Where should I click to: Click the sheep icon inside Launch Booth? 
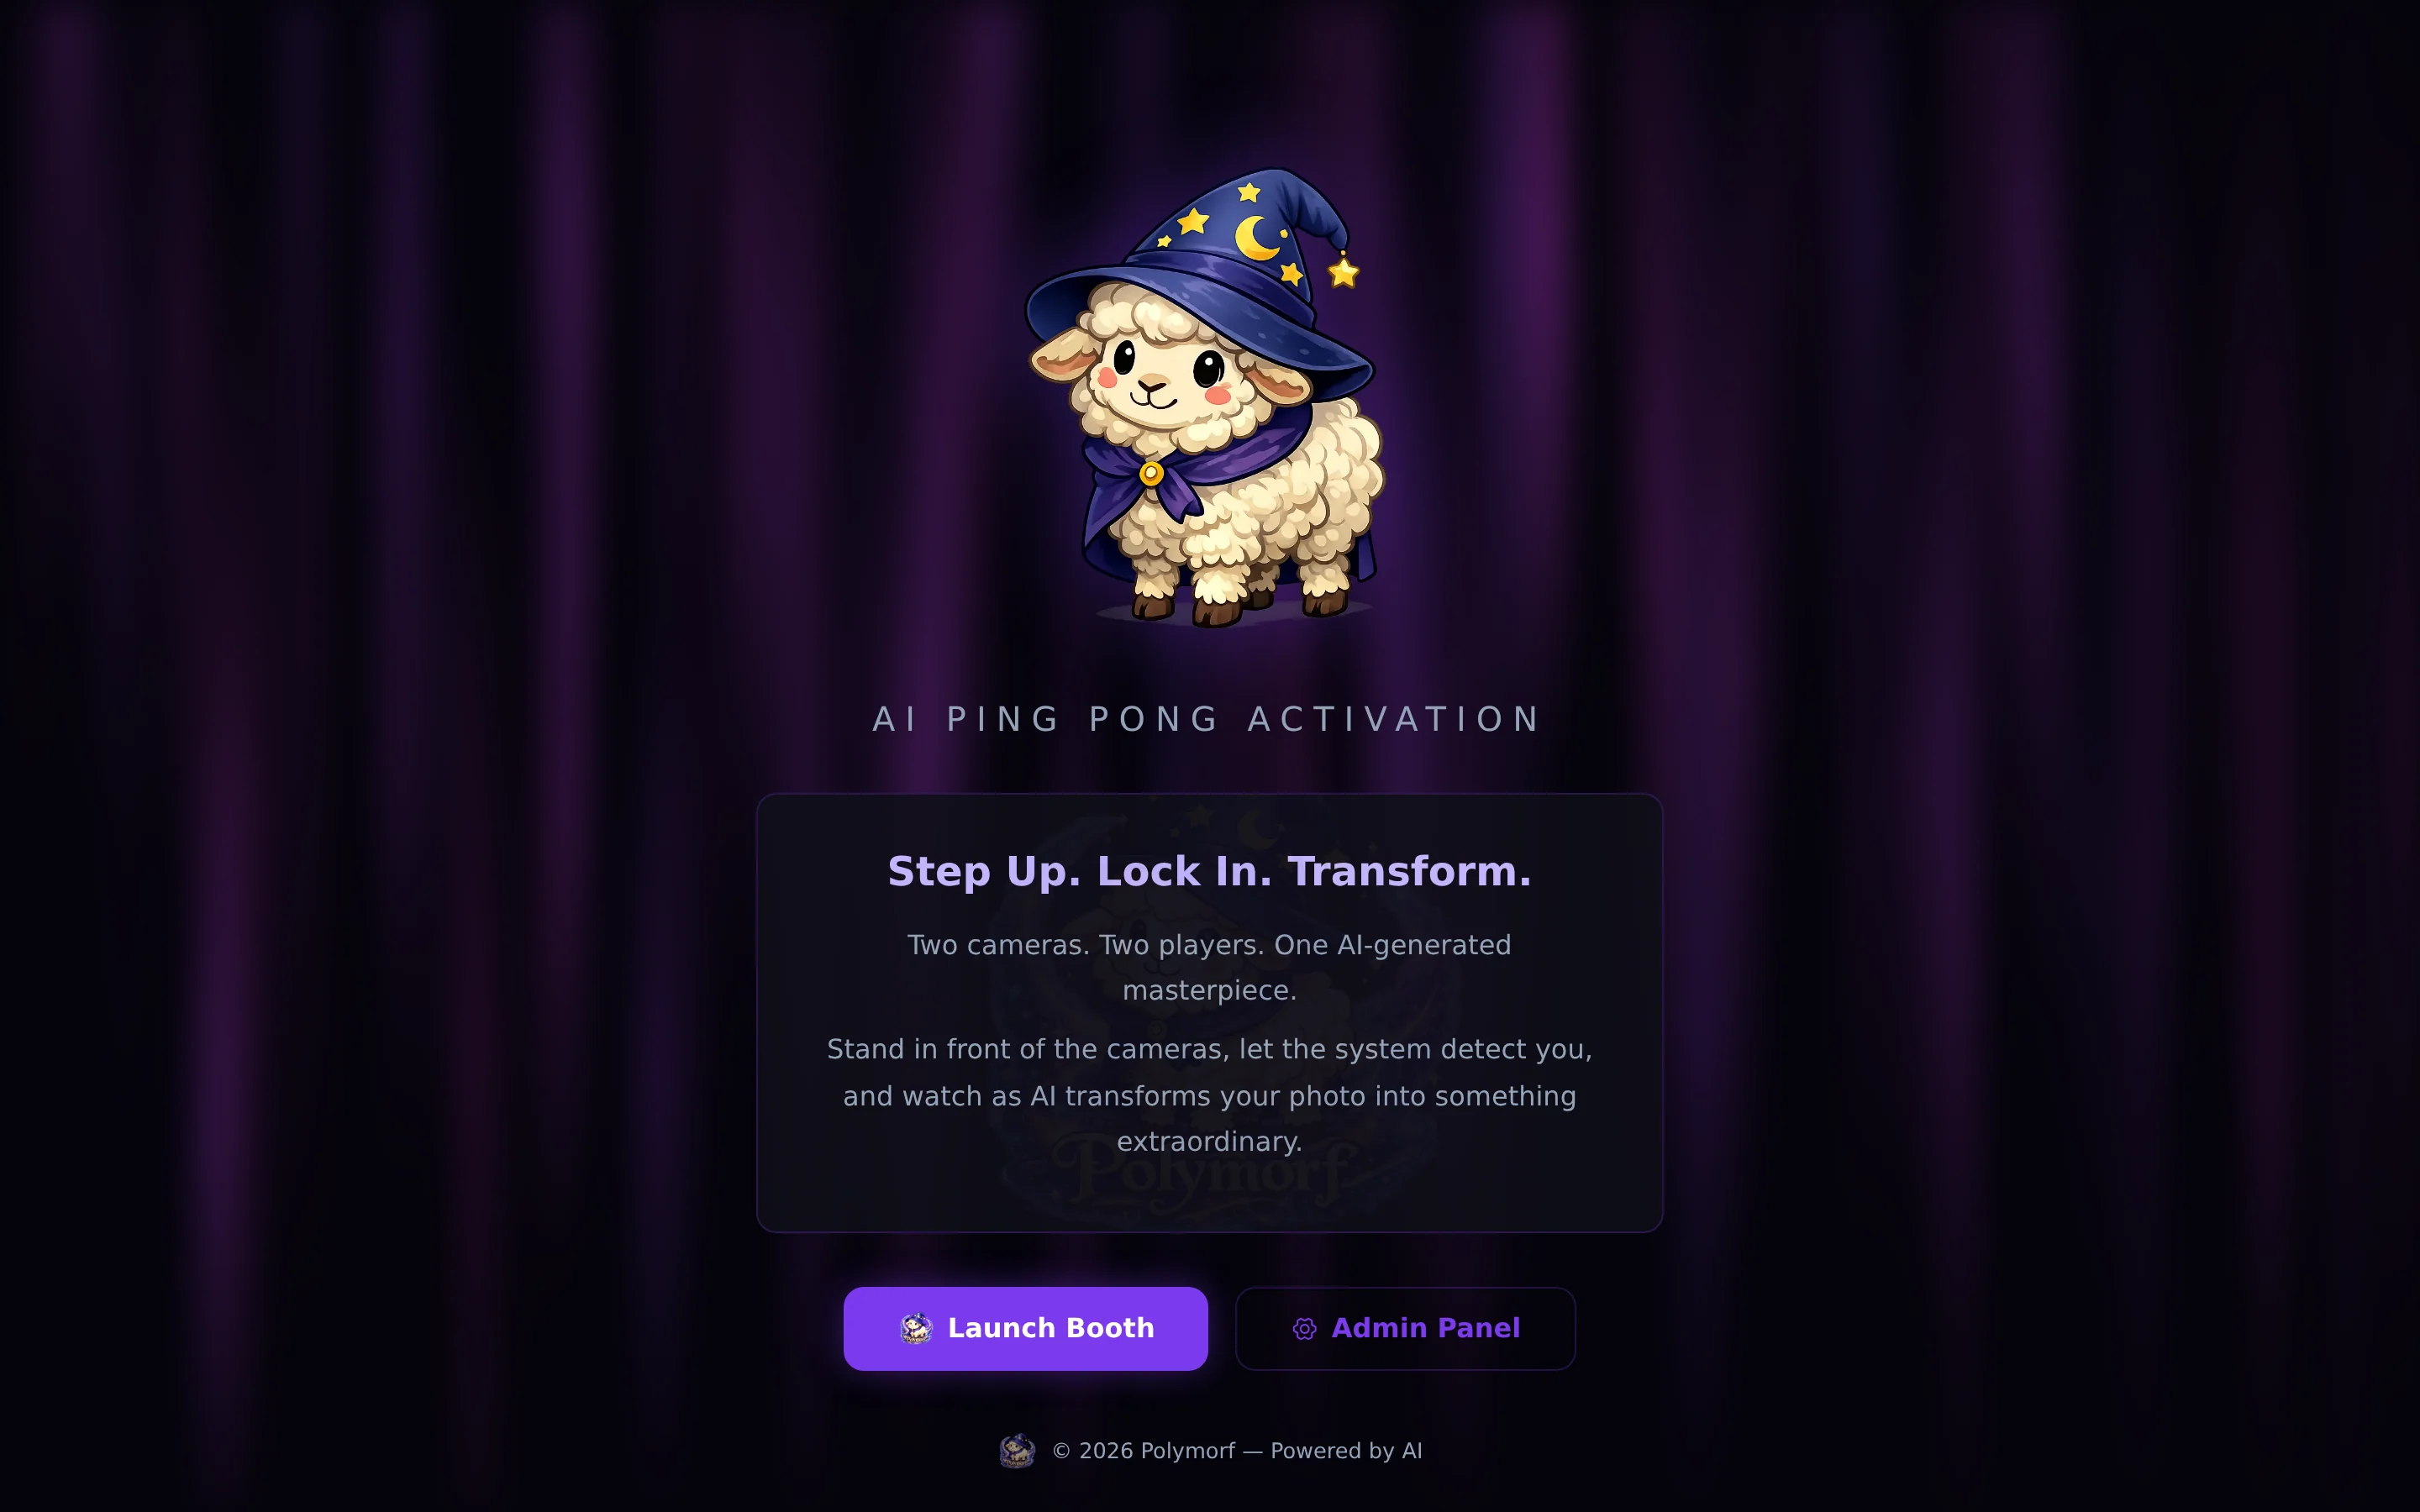point(916,1328)
